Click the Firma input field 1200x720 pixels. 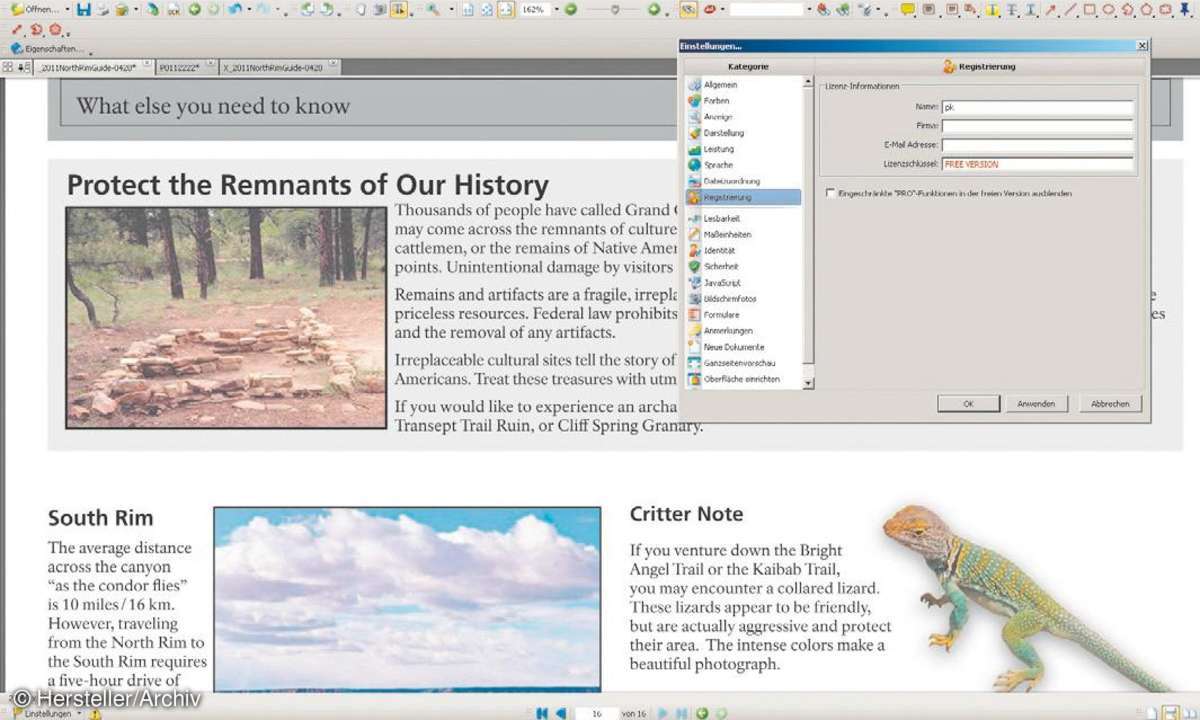(x=1038, y=126)
